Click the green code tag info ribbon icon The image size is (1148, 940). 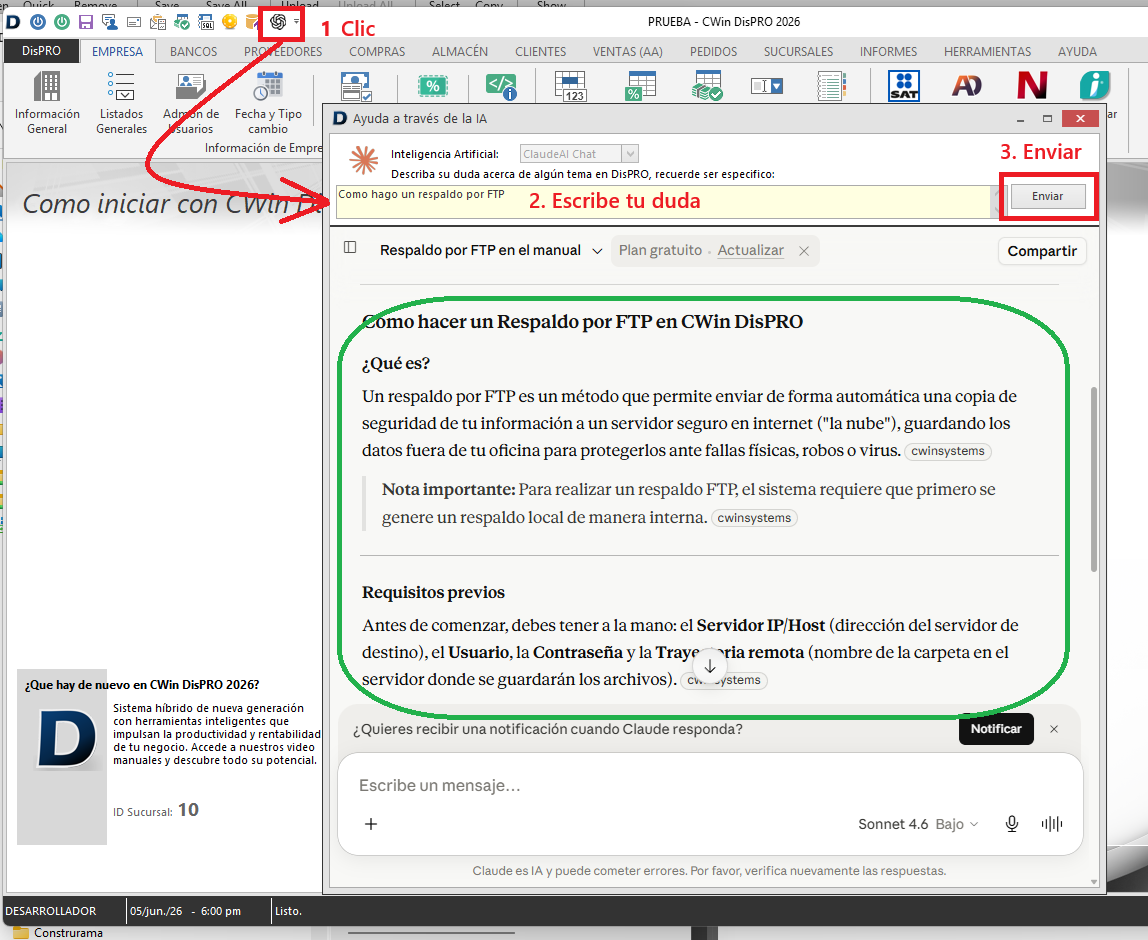(x=502, y=86)
